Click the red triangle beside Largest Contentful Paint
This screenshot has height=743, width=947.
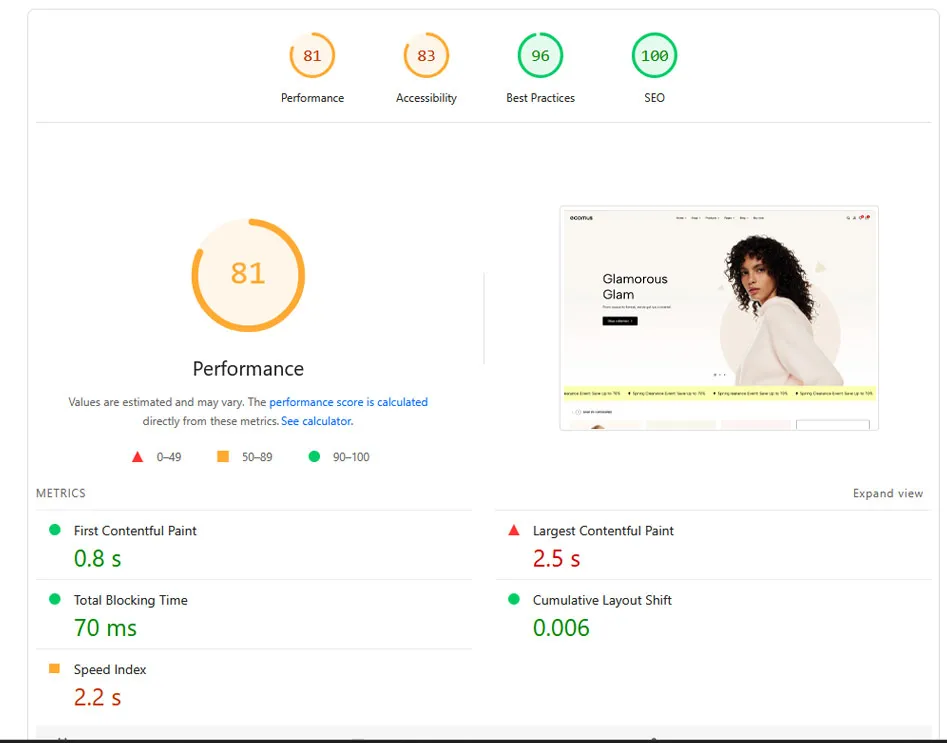tap(514, 530)
